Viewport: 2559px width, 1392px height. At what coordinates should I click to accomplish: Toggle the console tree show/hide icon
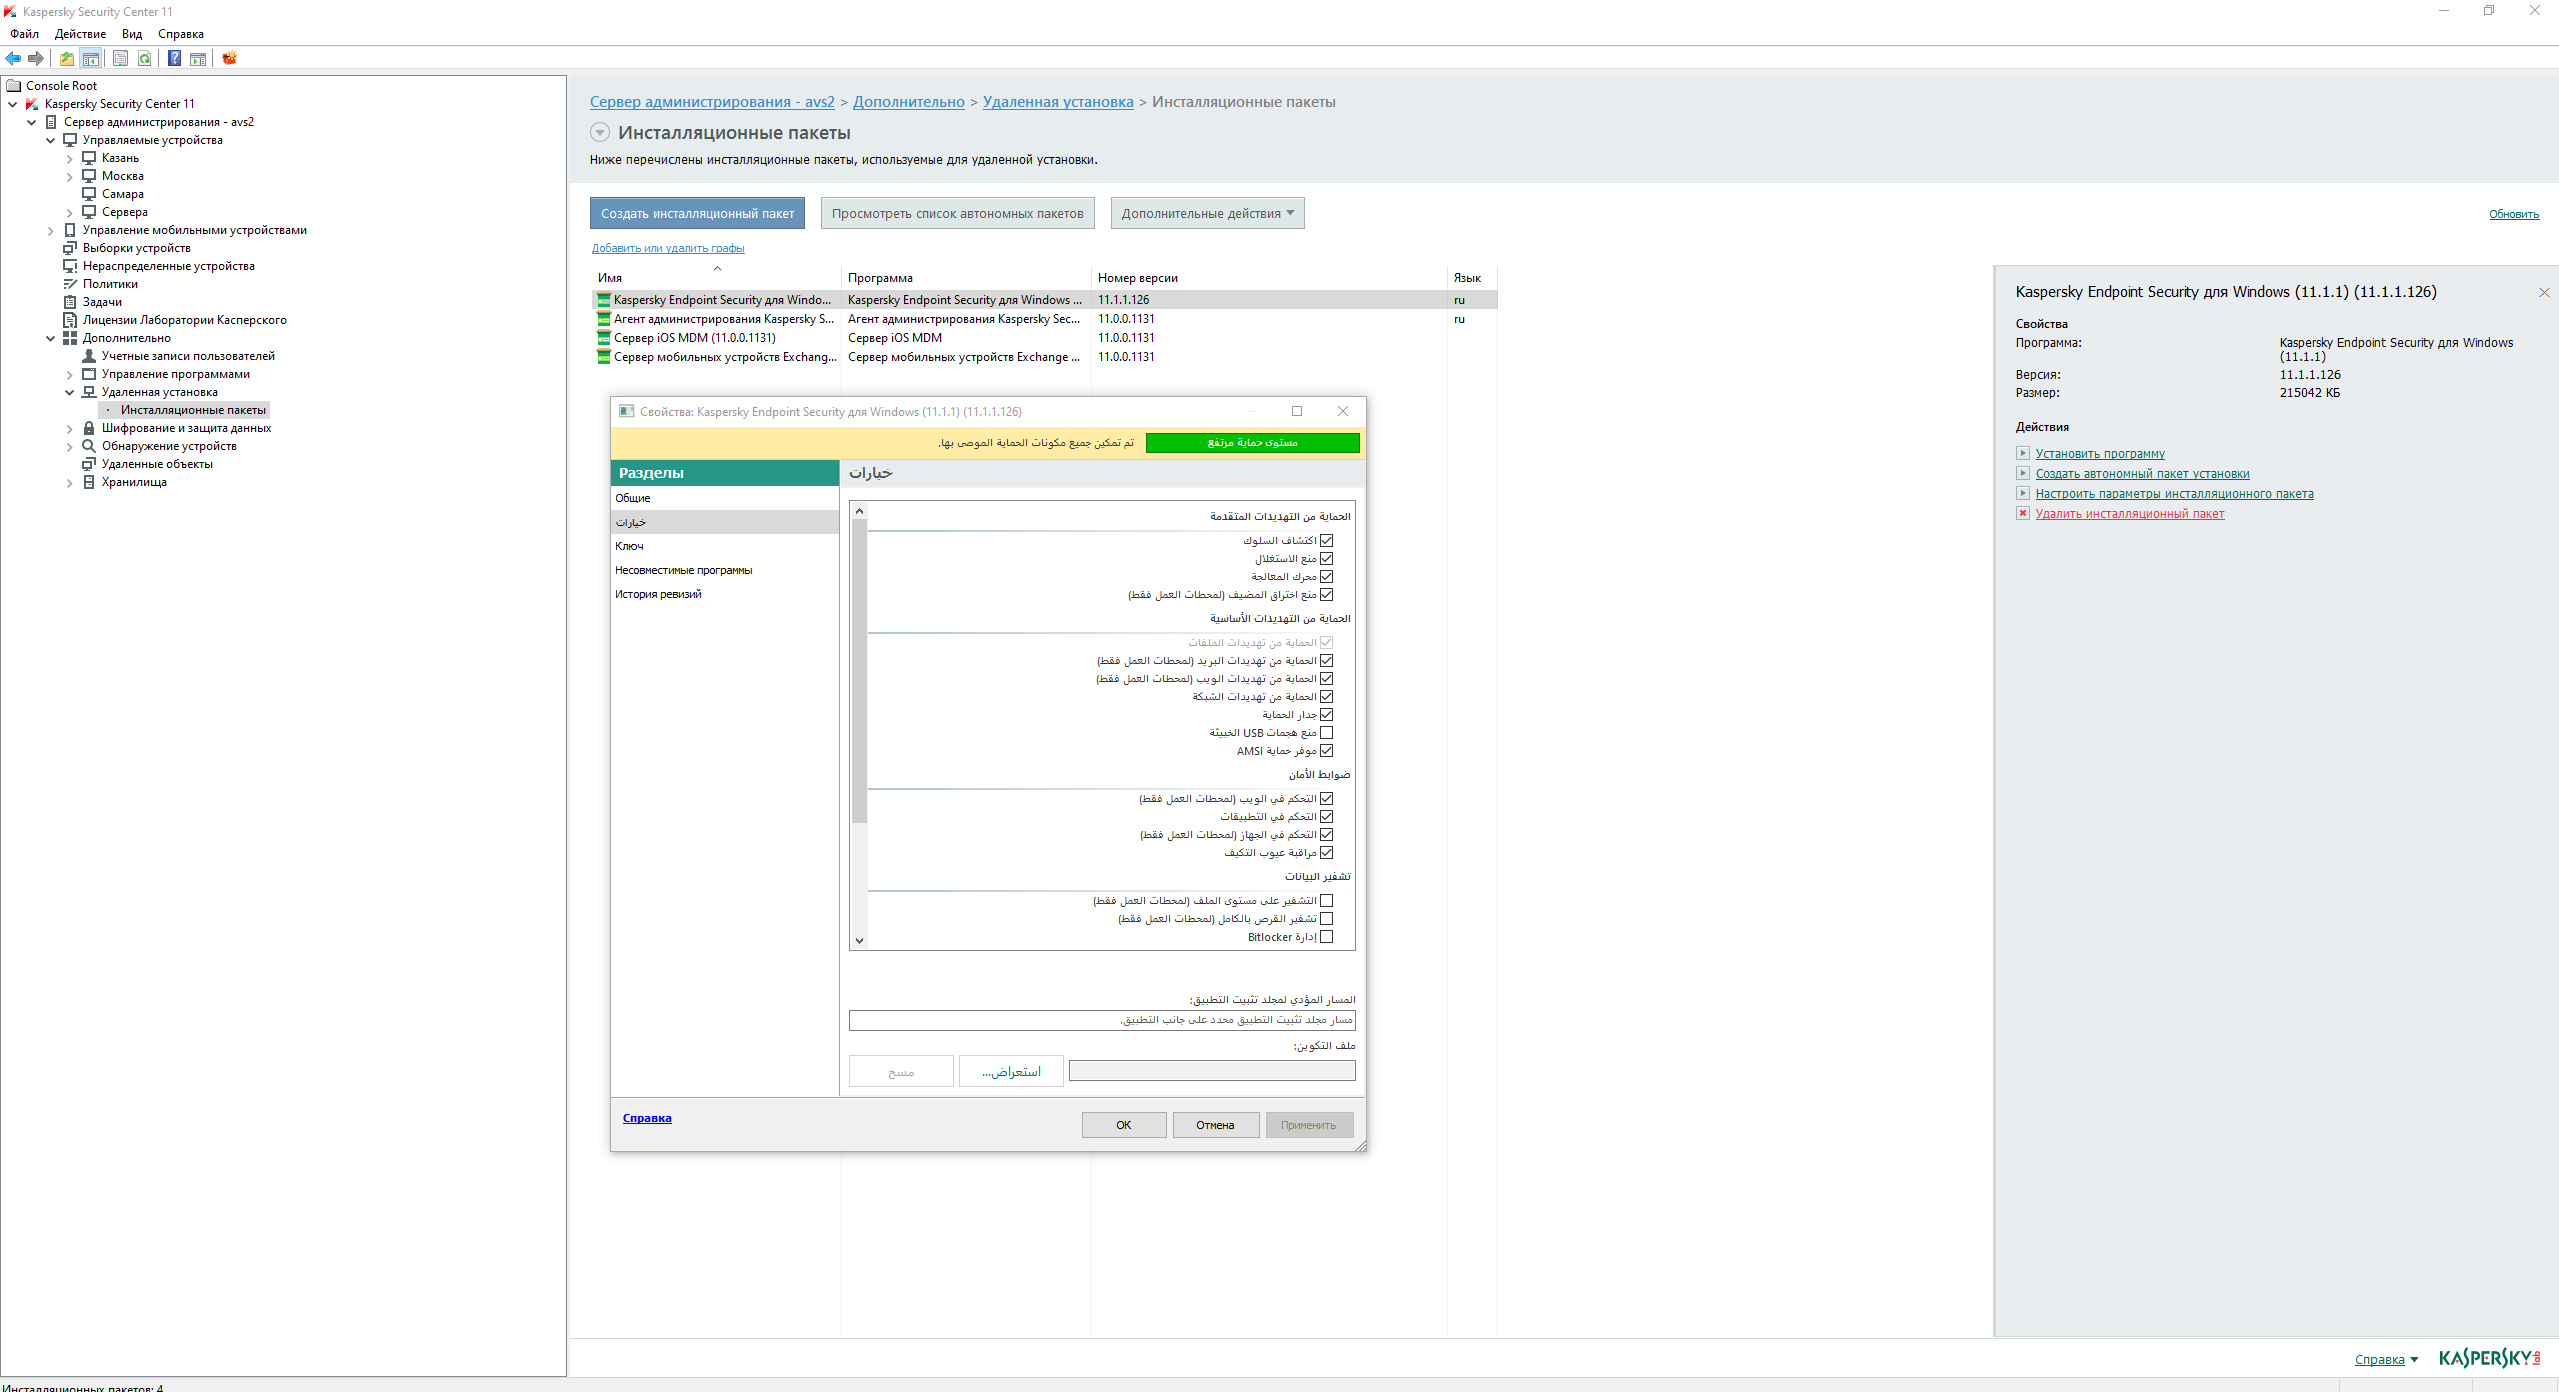pyautogui.click(x=91, y=58)
